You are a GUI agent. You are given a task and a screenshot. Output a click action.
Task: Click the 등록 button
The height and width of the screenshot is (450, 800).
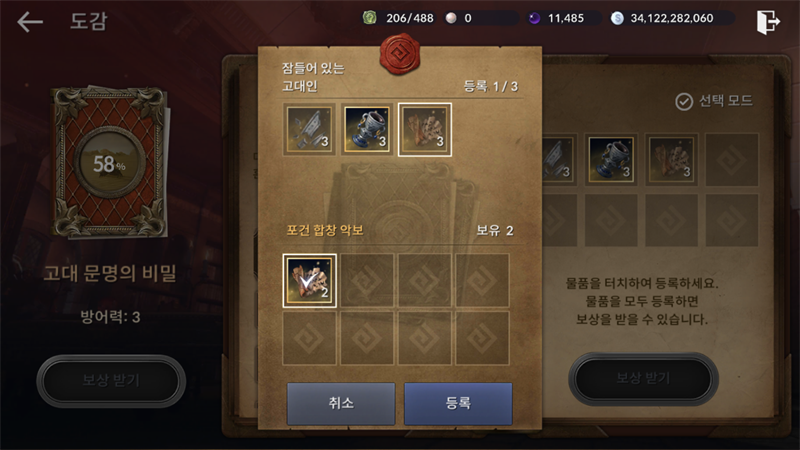tap(458, 403)
